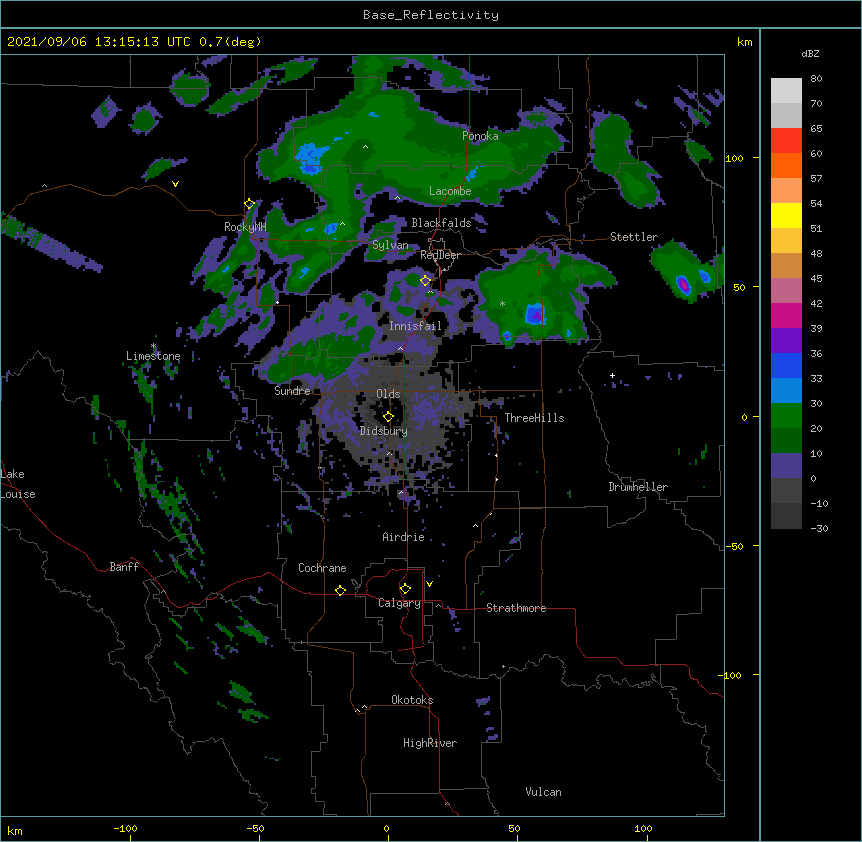This screenshot has width=862, height=842.
Task: Click the Calgary city label
Action: (x=400, y=603)
